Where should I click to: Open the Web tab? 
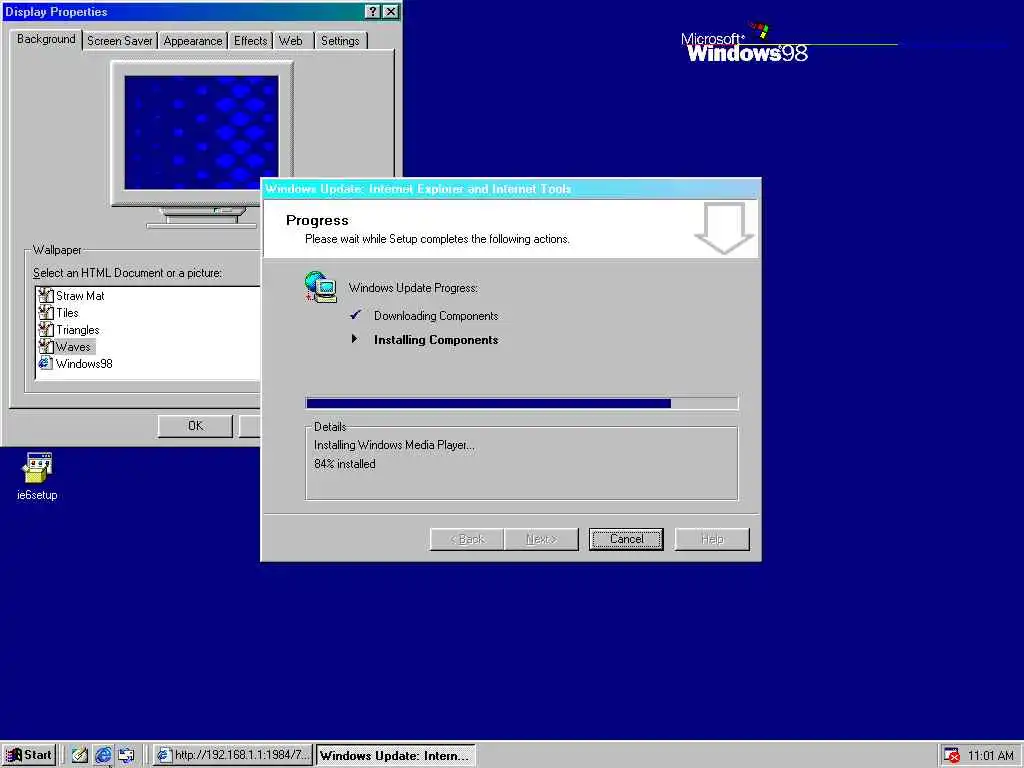coord(291,40)
